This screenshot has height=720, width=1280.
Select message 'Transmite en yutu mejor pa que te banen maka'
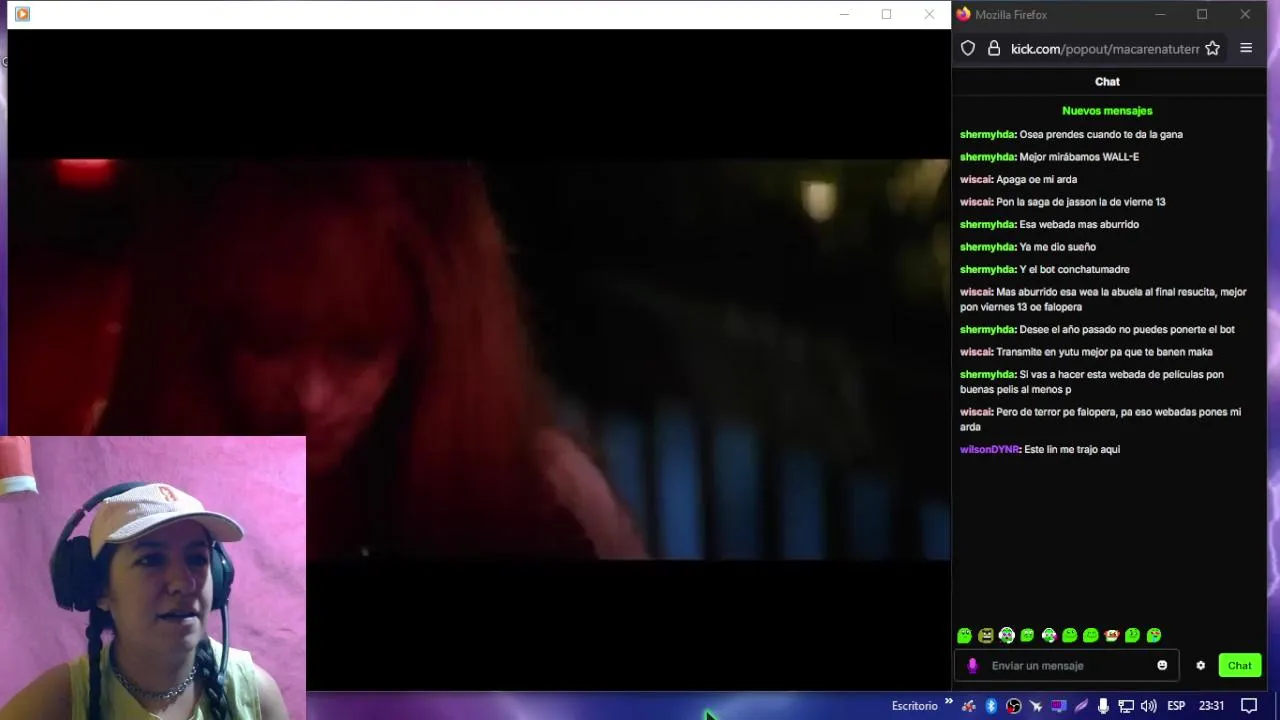click(1104, 352)
